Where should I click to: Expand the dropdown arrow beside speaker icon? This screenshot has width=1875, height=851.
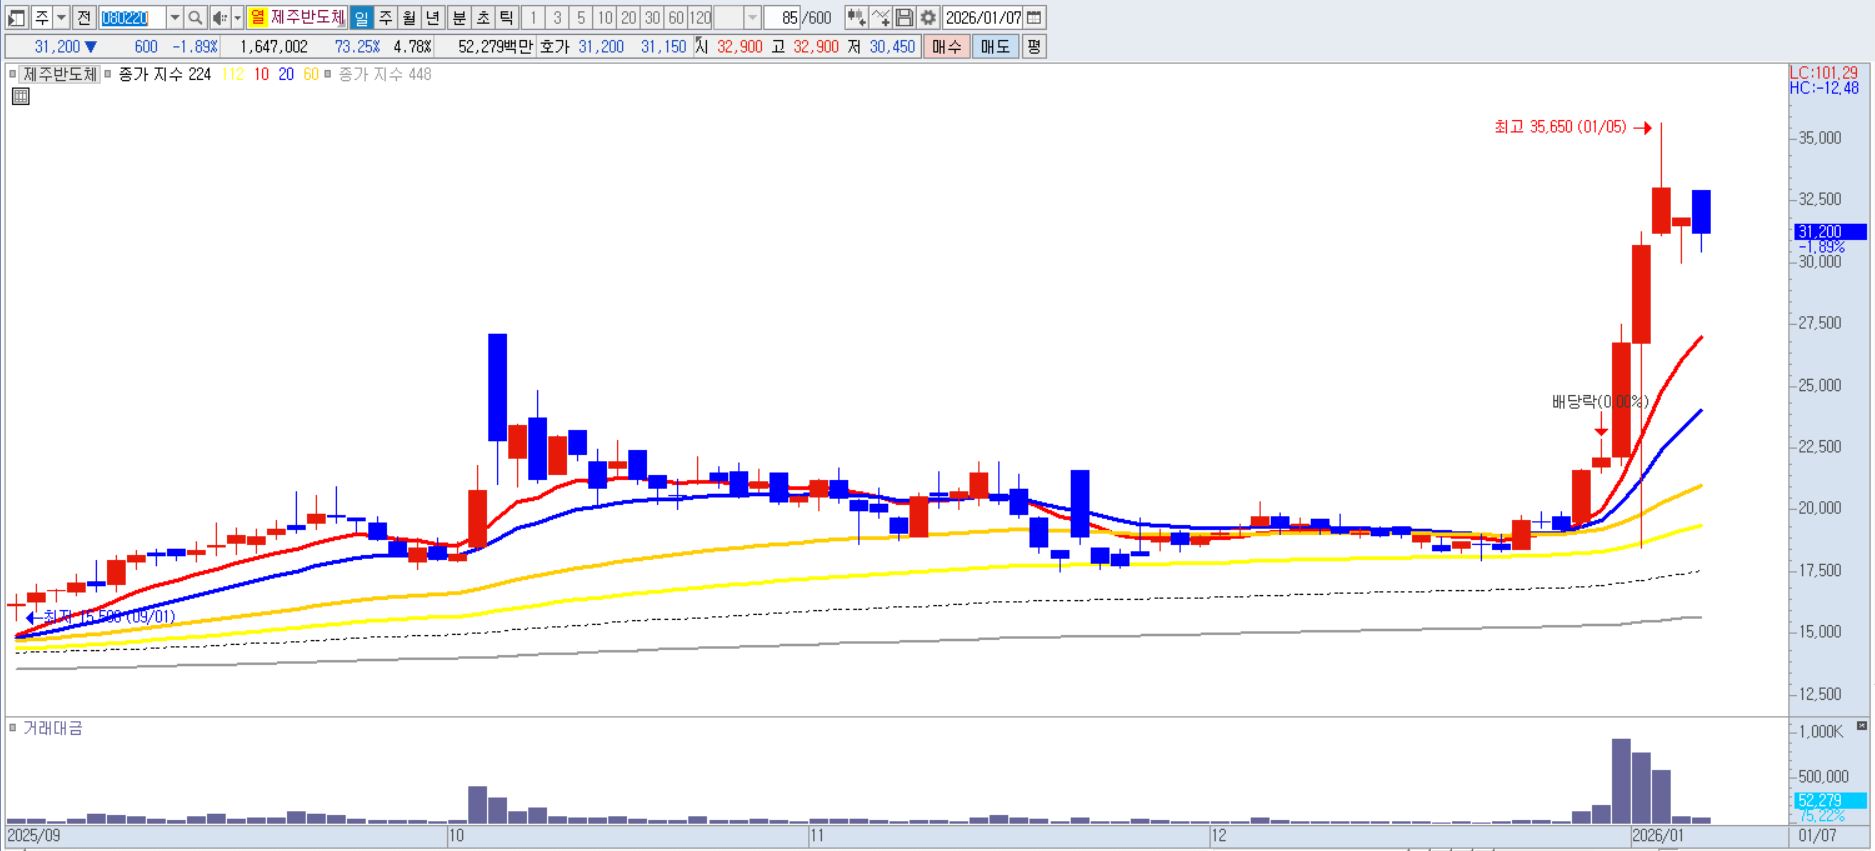237,18
